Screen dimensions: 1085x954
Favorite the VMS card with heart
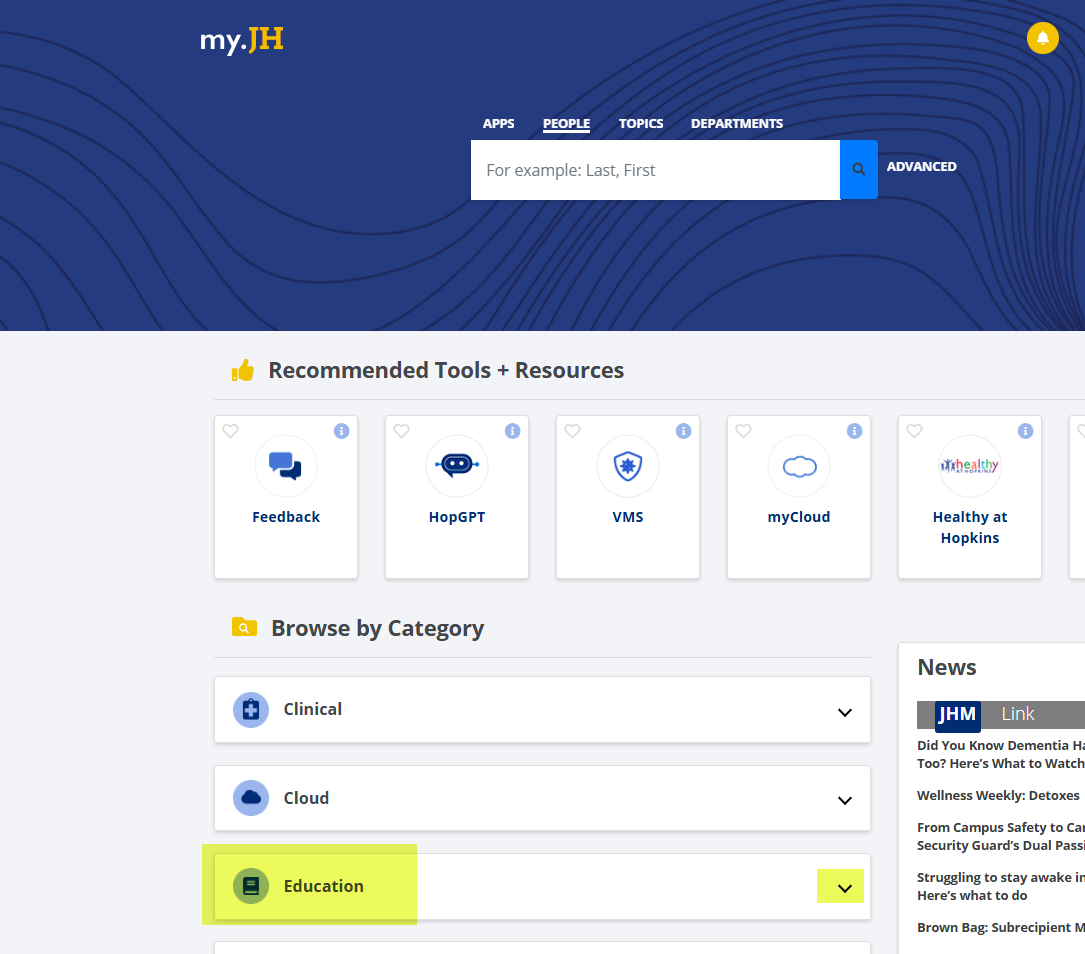pyautogui.click(x=572, y=431)
